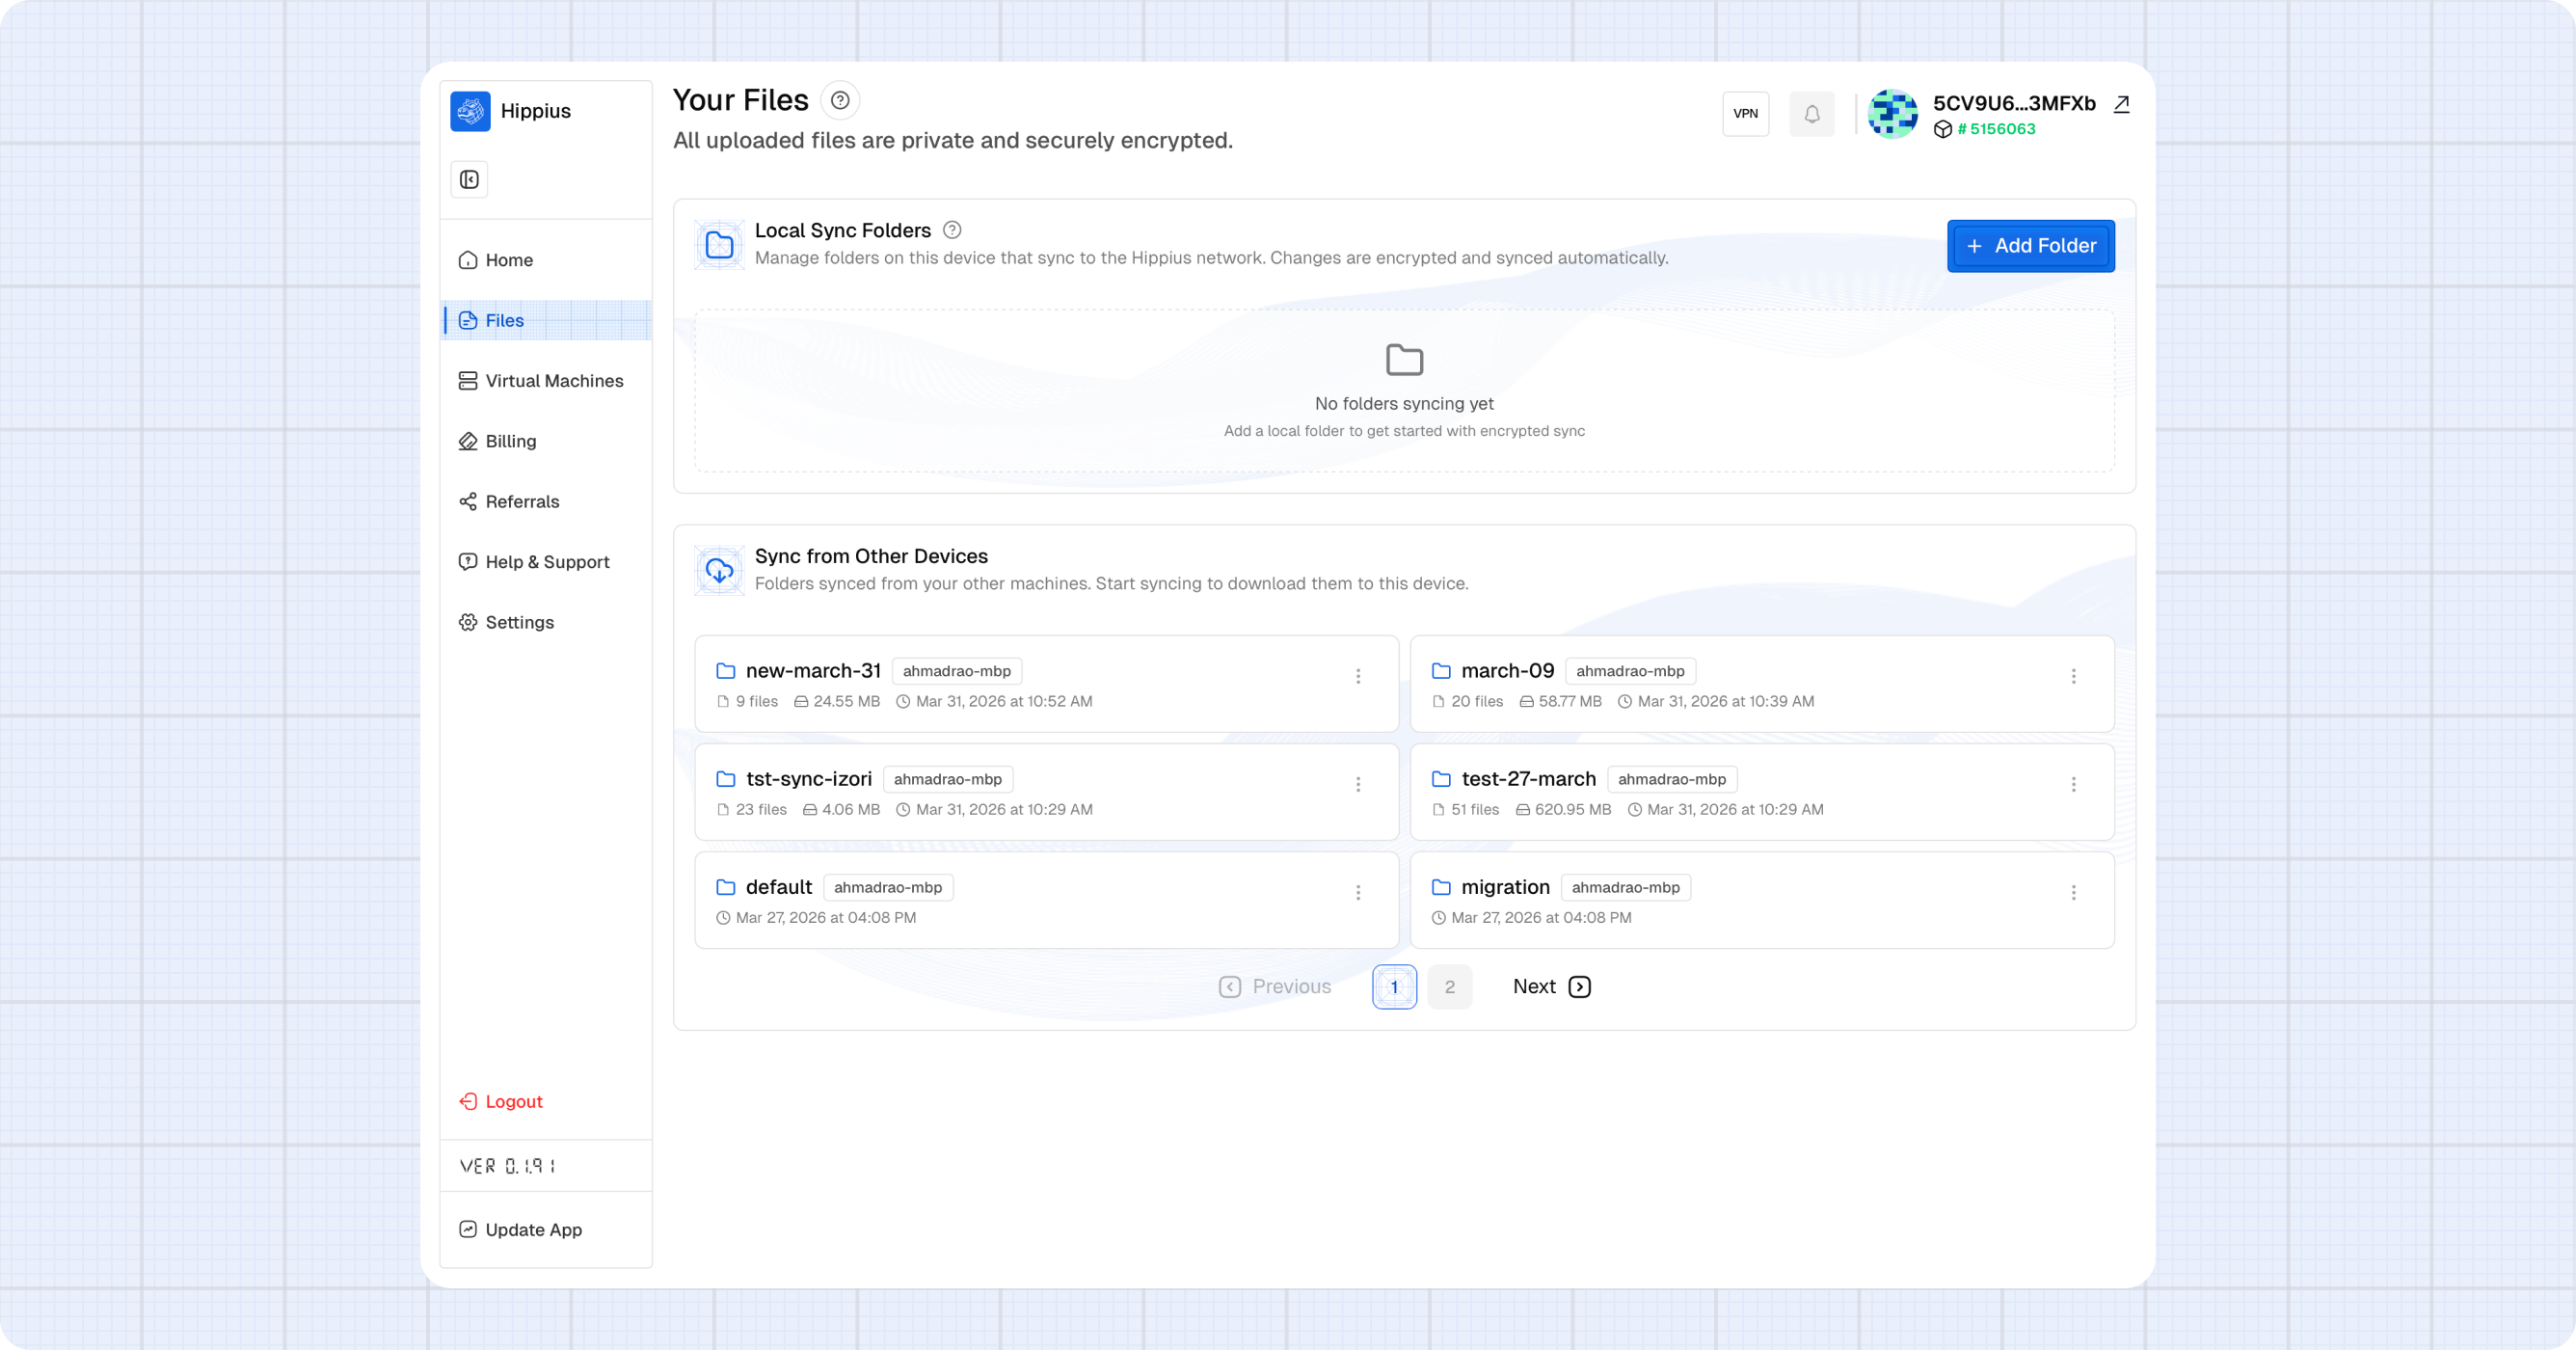Open options menu for migration folder
The width and height of the screenshot is (2576, 1350).
pos(2073,892)
